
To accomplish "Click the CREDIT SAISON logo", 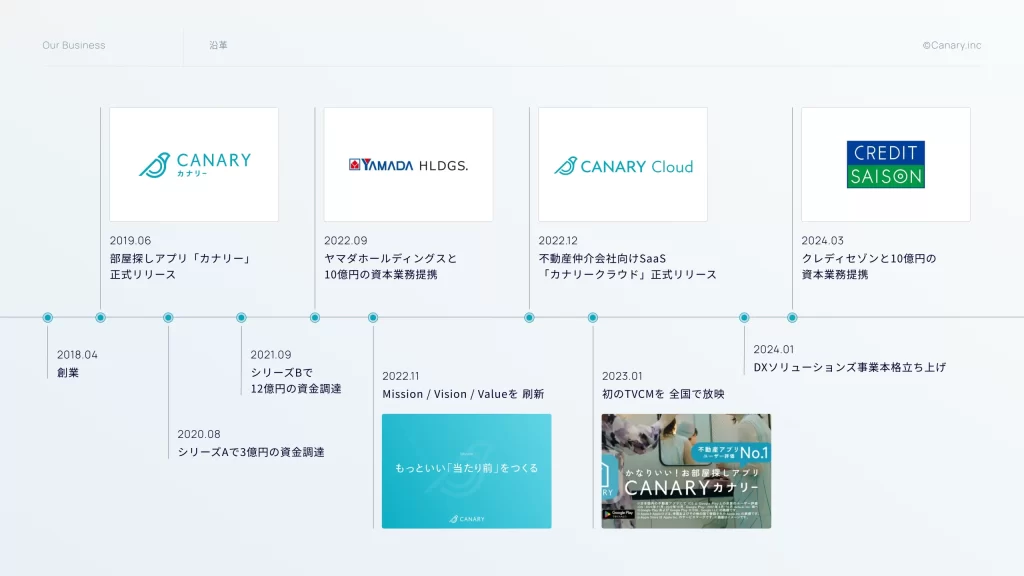I will pos(885,165).
